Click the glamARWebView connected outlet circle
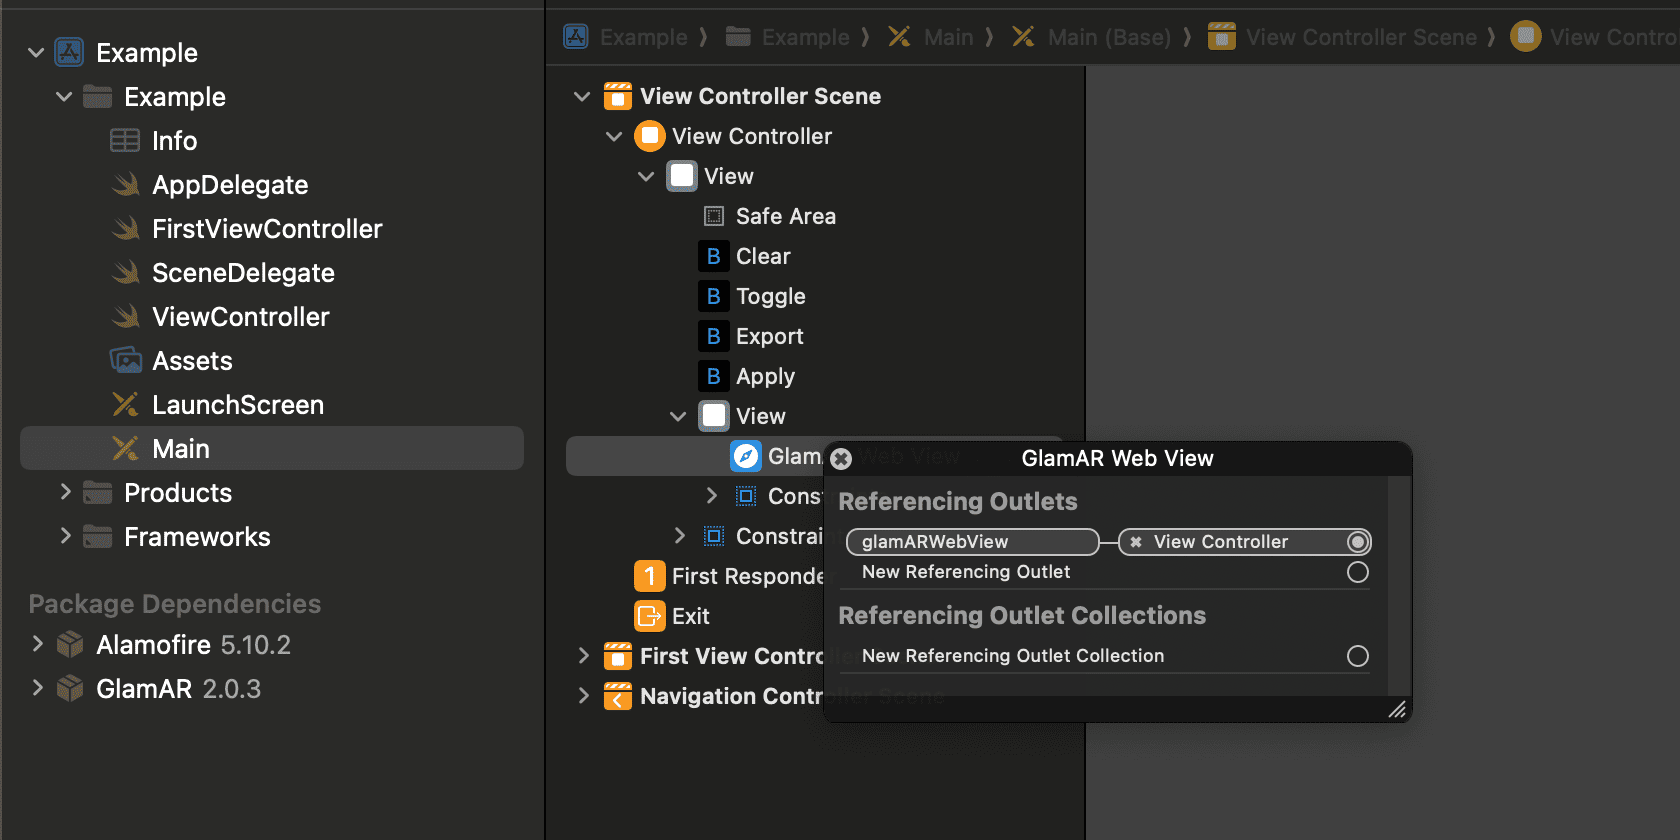Image resolution: width=1680 pixels, height=840 pixels. tap(1357, 542)
